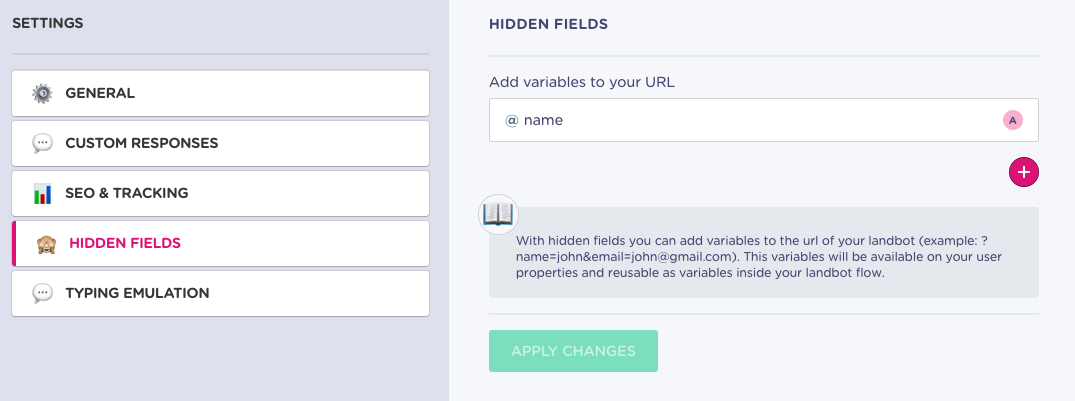Go to SEO & Tracking settings
1075x401 pixels.
pyautogui.click(x=220, y=193)
